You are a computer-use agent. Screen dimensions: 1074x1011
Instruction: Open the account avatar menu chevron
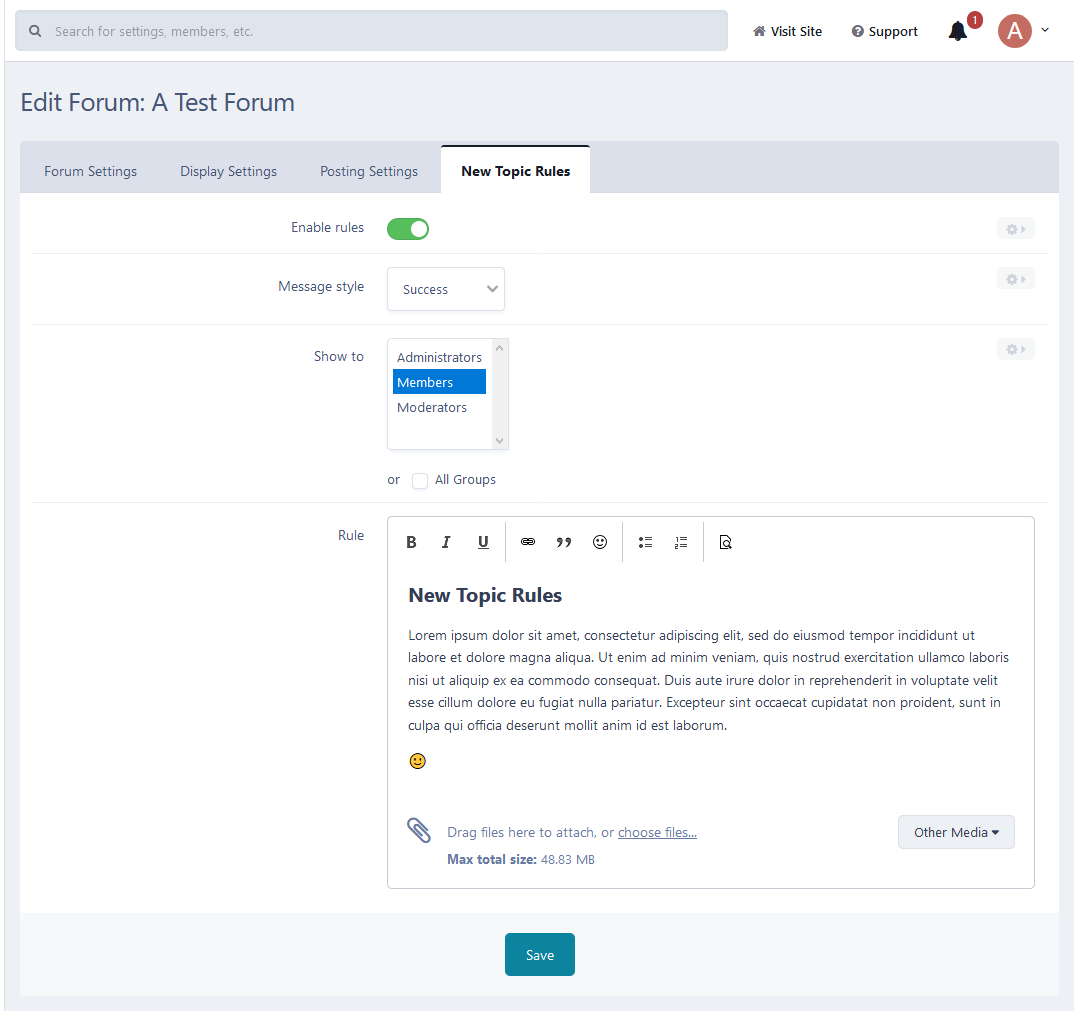(x=1045, y=31)
